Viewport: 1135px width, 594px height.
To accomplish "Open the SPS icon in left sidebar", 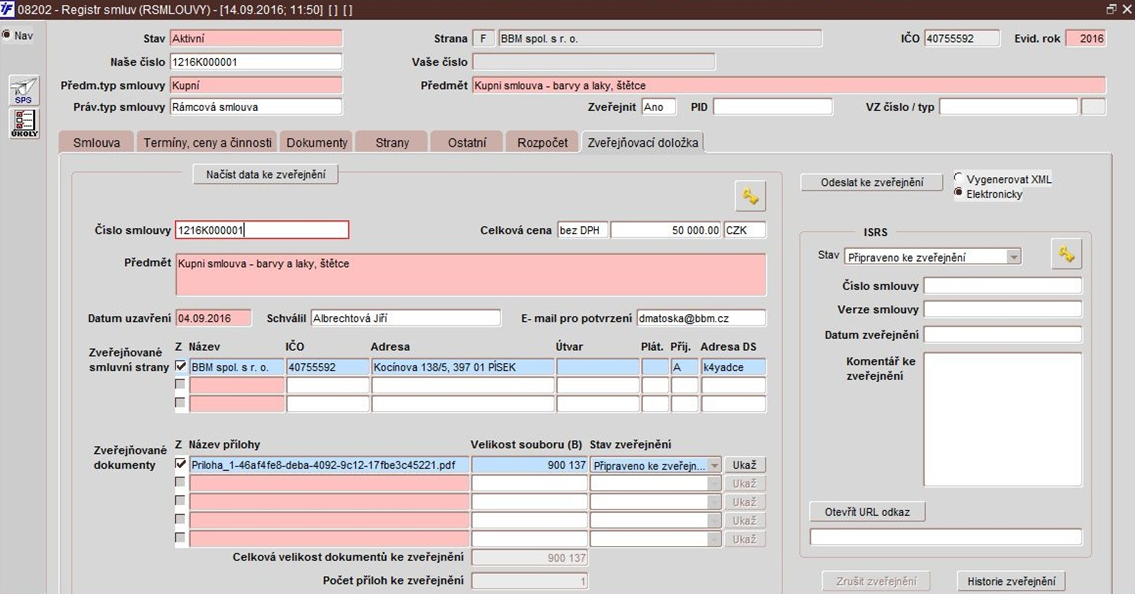I will (23, 90).
